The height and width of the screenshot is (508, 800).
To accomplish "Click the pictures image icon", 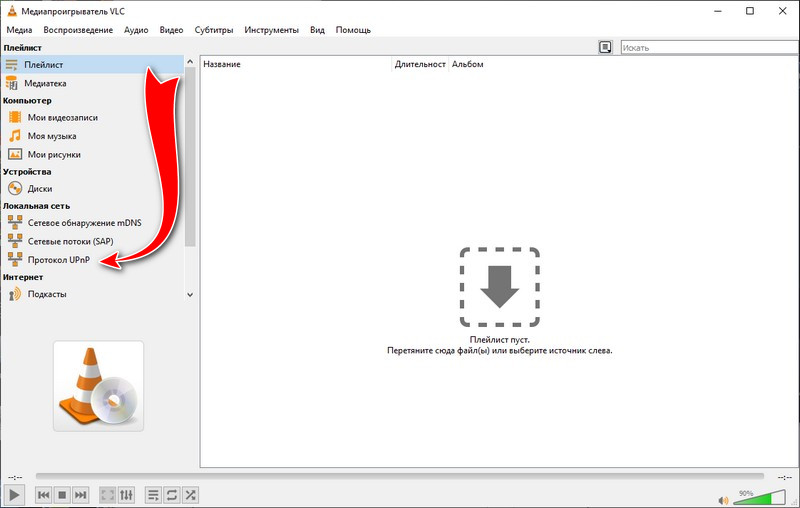I will (15, 154).
